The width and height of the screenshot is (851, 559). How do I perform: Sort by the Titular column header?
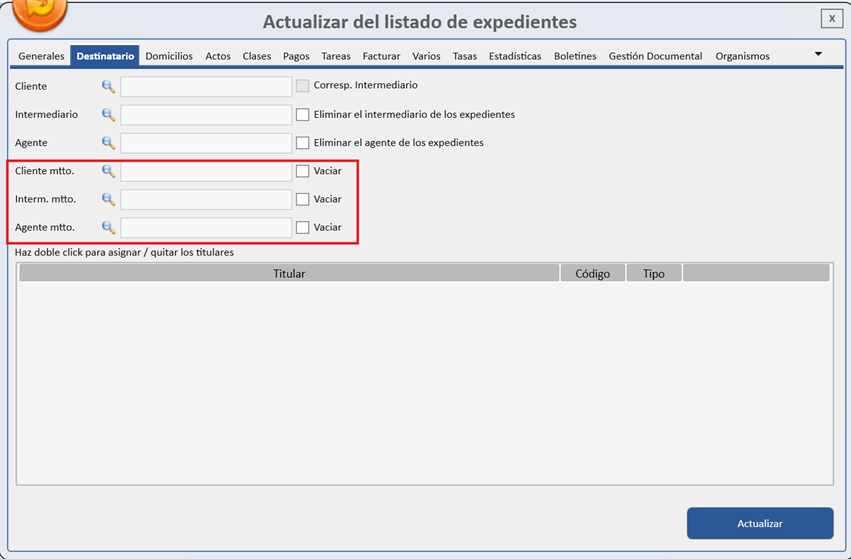pos(289,273)
